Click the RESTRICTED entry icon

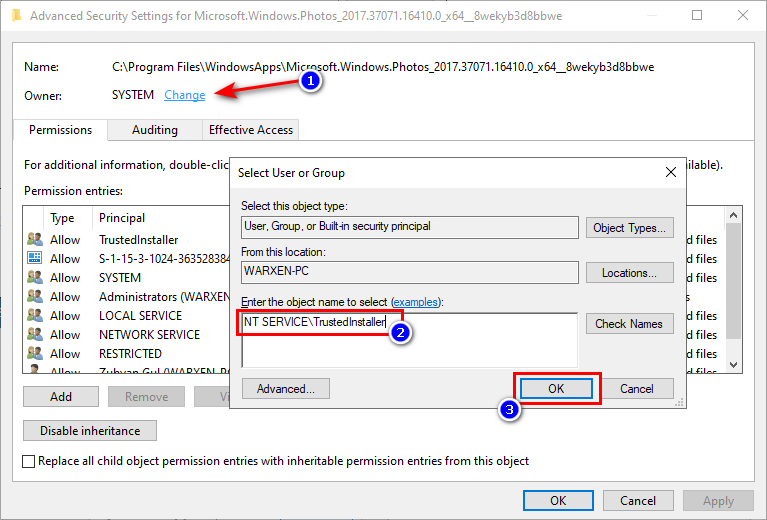point(35,354)
